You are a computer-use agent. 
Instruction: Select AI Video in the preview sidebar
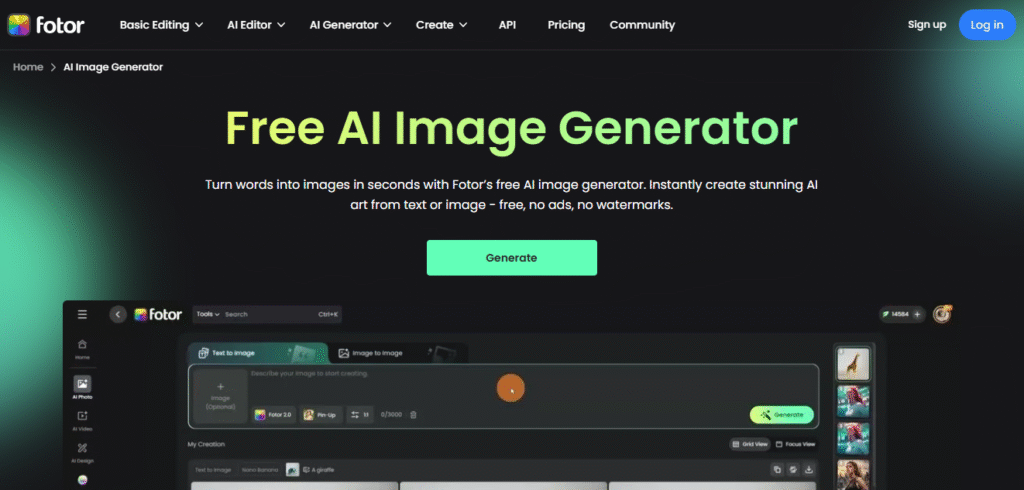point(82,420)
